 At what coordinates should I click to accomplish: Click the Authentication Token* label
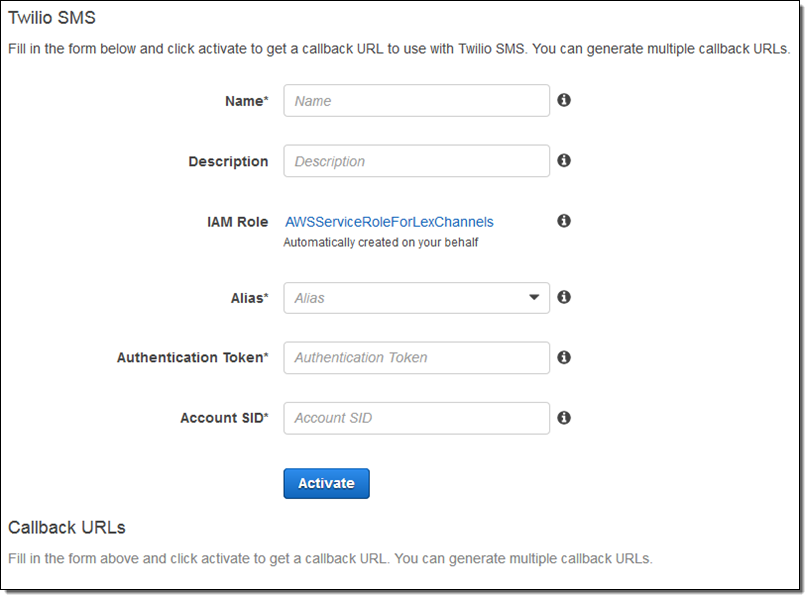click(192, 358)
